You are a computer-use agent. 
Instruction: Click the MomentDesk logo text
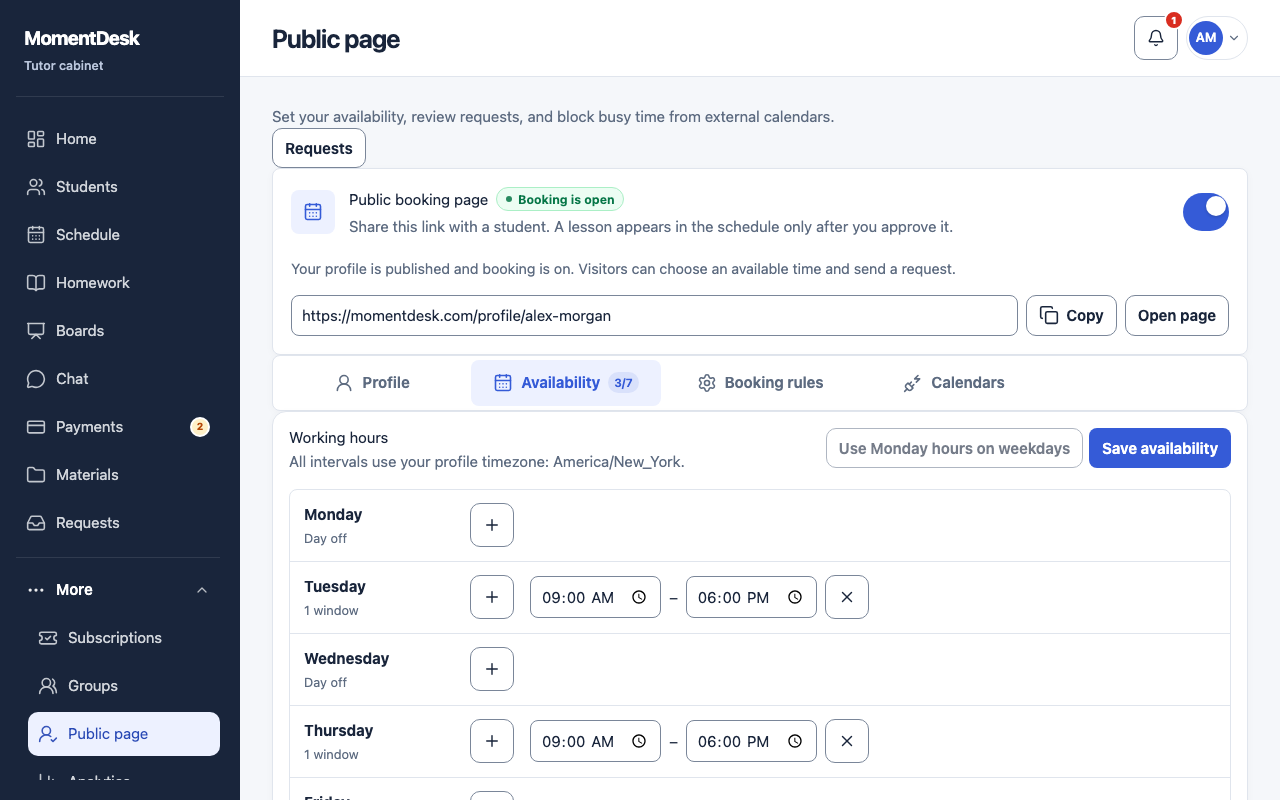pos(82,38)
